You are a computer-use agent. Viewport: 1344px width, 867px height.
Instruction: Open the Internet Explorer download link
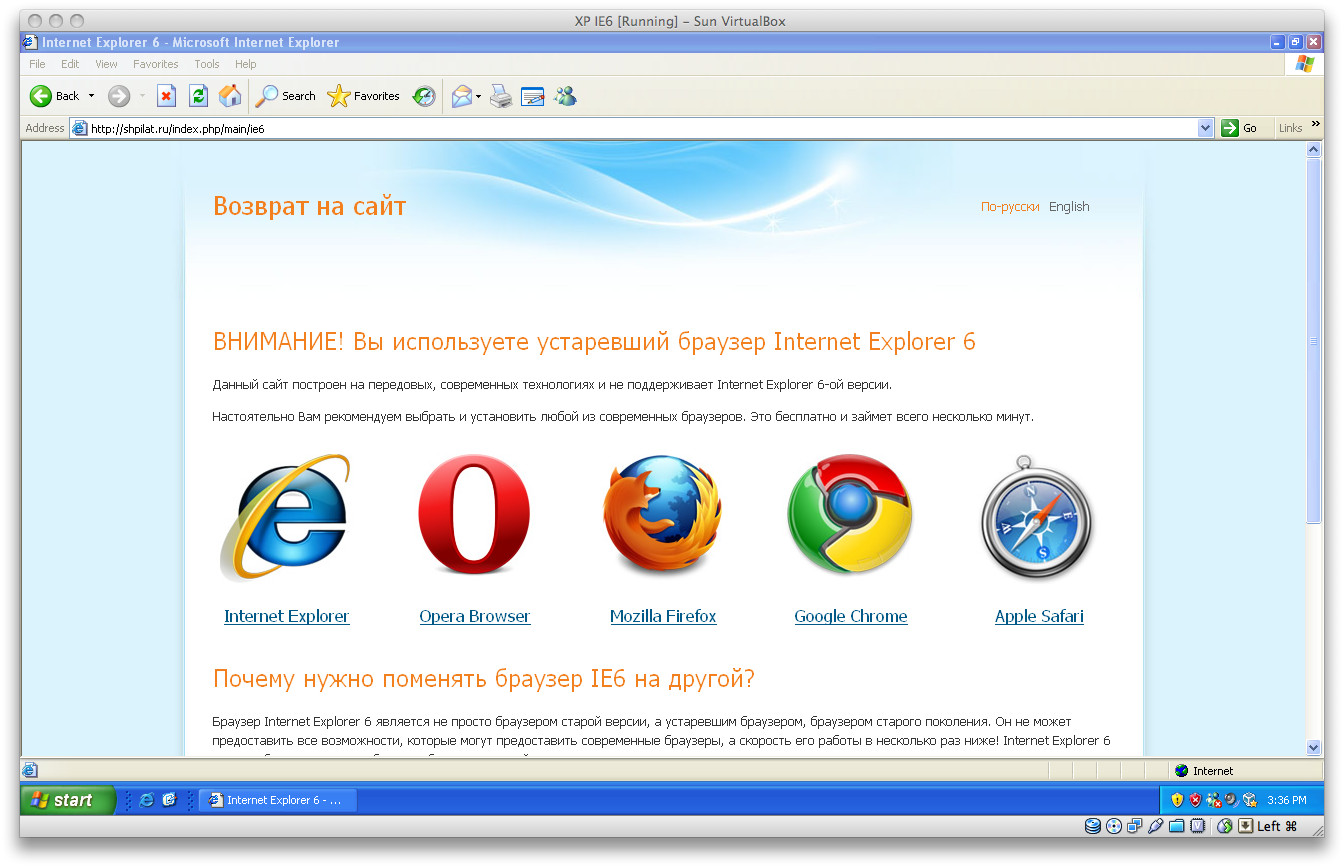(287, 616)
